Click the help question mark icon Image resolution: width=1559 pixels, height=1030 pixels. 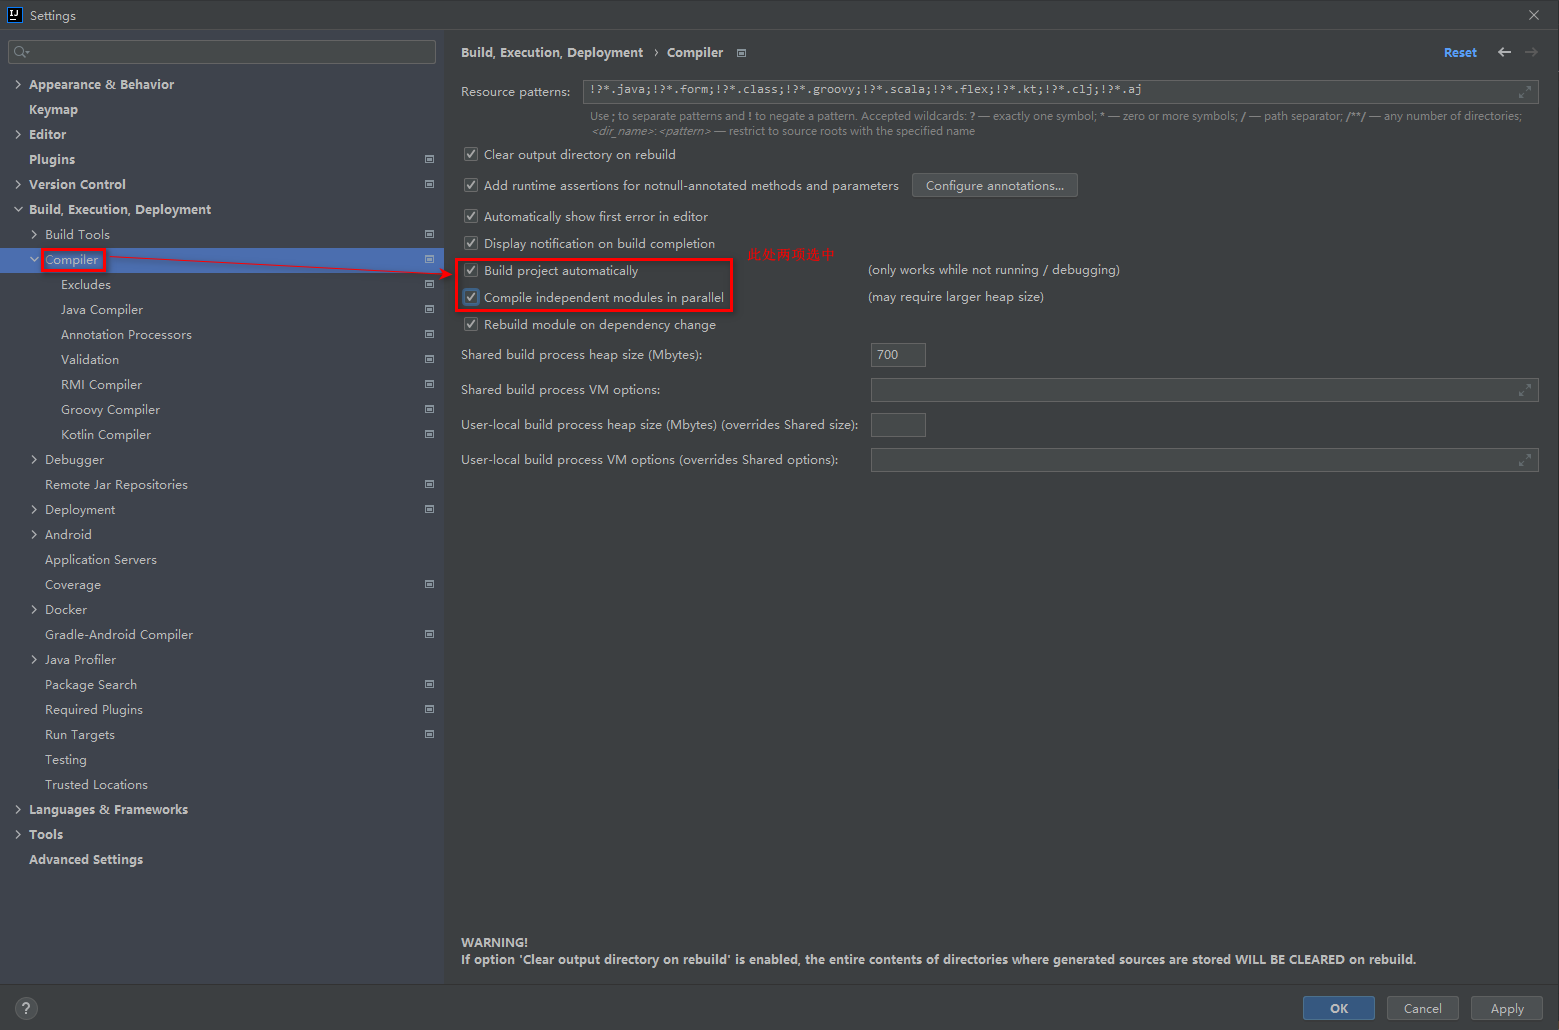click(x=26, y=1008)
